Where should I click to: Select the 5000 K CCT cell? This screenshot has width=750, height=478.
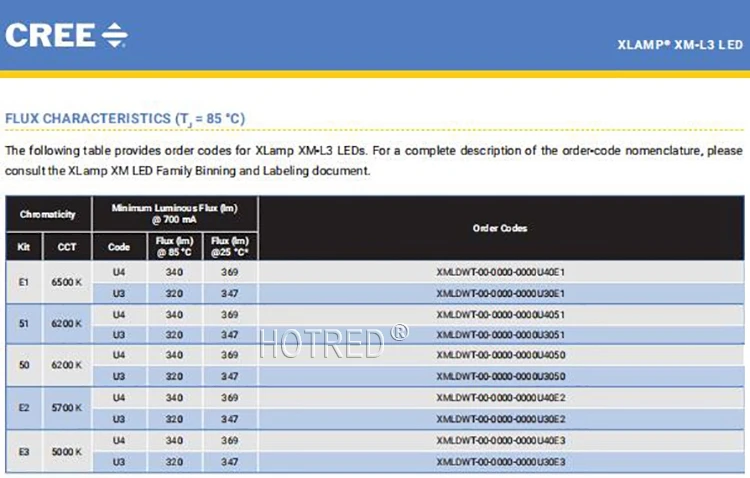(x=67, y=451)
